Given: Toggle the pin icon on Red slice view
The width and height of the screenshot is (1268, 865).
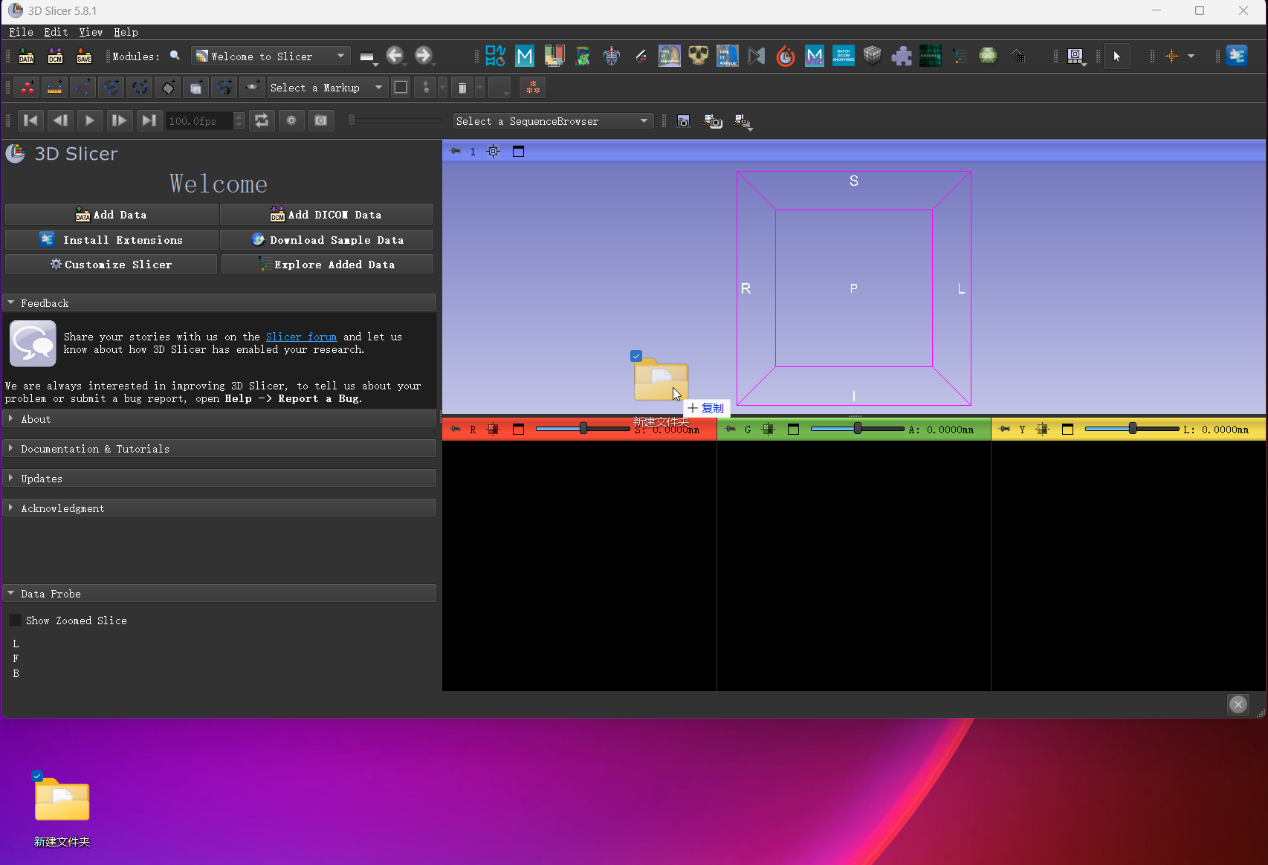Looking at the screenshot, I should point(456,430).
